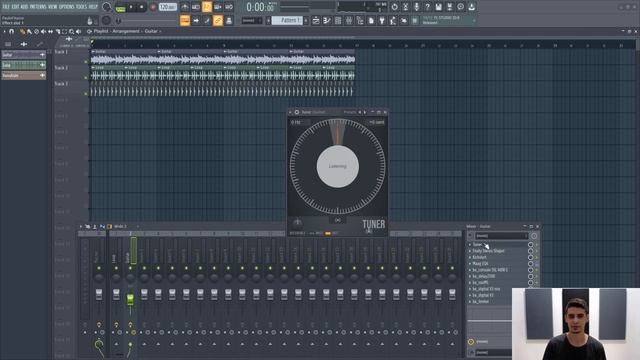Toggle the highlighted typing keyboard piano button

click(x=185, y=20)
